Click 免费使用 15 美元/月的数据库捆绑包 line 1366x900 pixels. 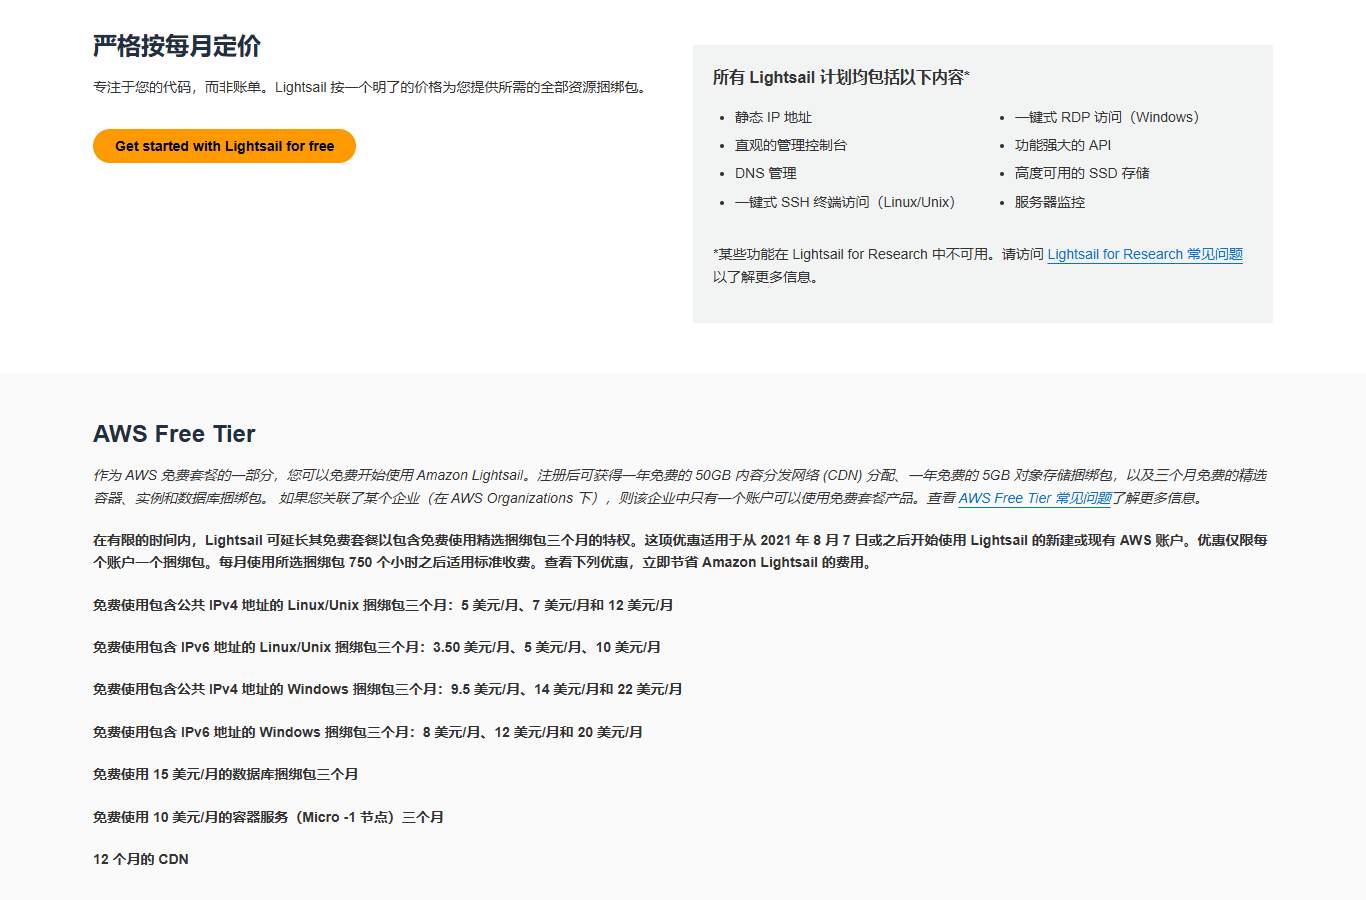click(226, 774)
